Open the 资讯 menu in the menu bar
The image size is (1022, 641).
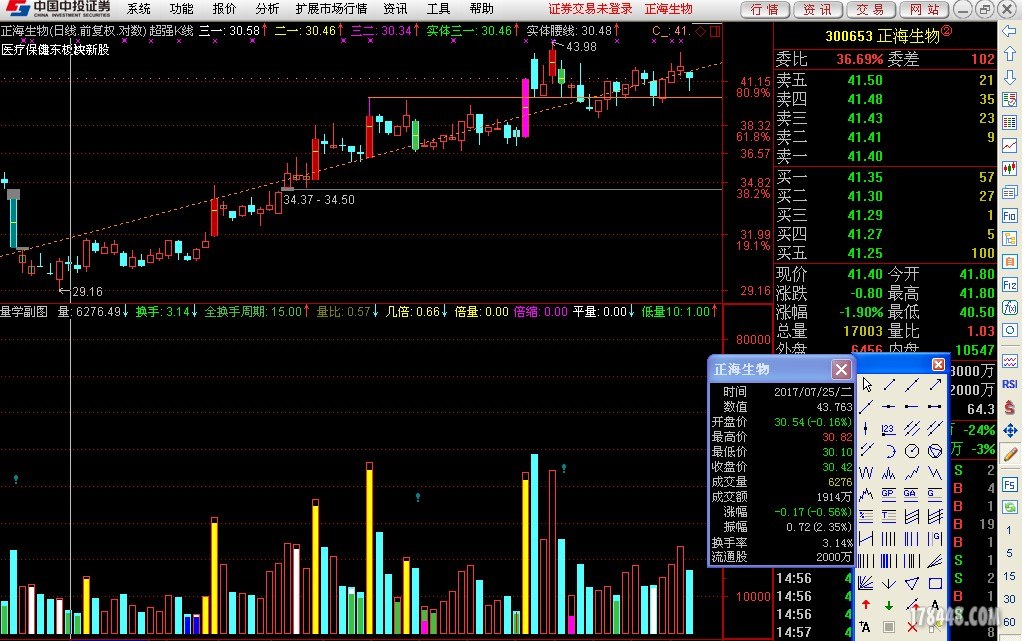tap(395, 9)
